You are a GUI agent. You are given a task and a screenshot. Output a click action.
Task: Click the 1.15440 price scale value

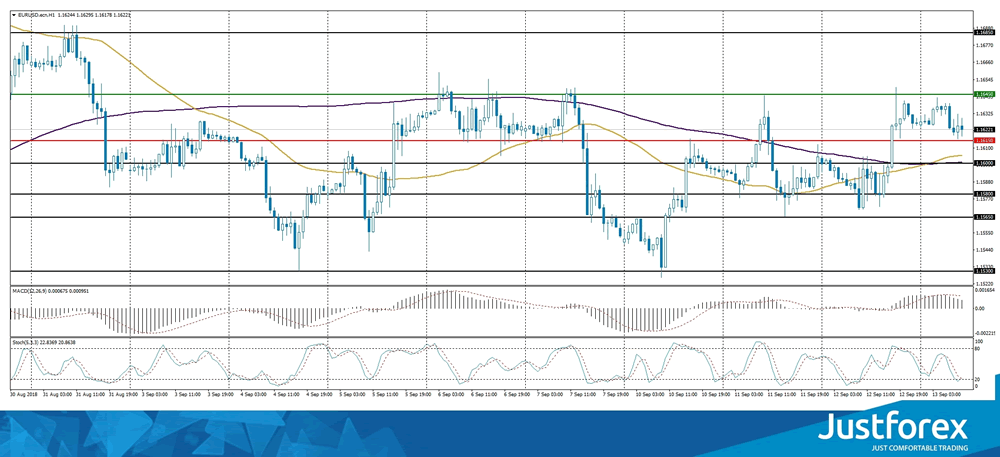point(985,250)
